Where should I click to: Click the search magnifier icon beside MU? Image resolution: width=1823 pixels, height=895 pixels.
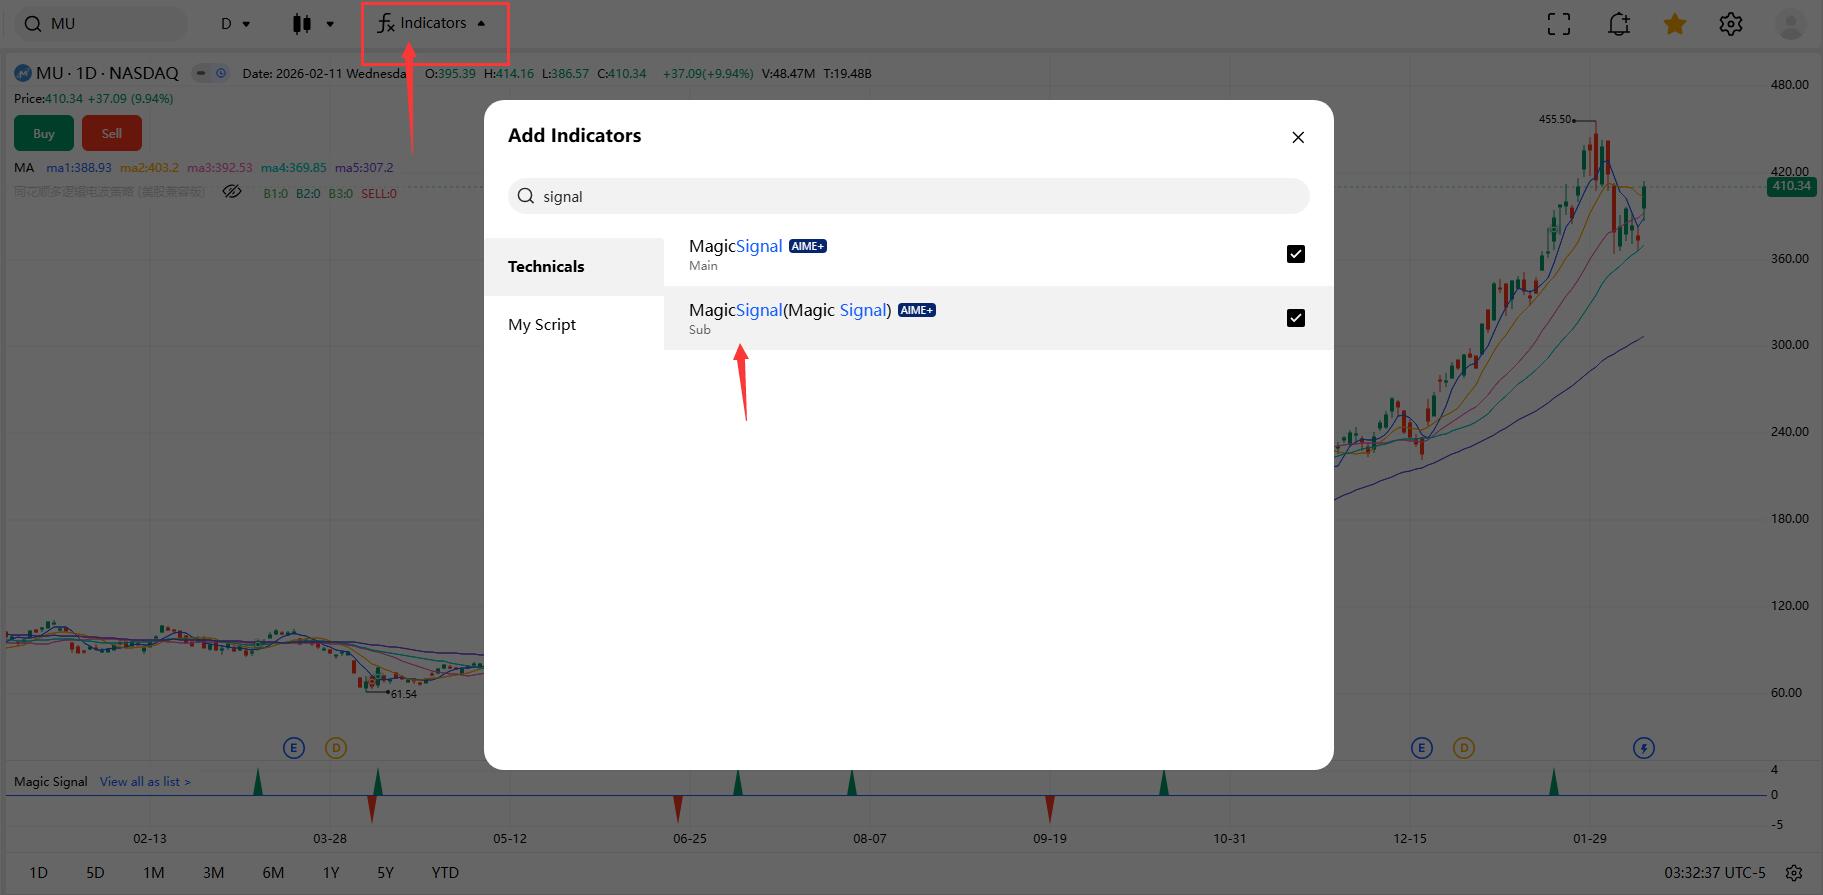pos(34,24)
